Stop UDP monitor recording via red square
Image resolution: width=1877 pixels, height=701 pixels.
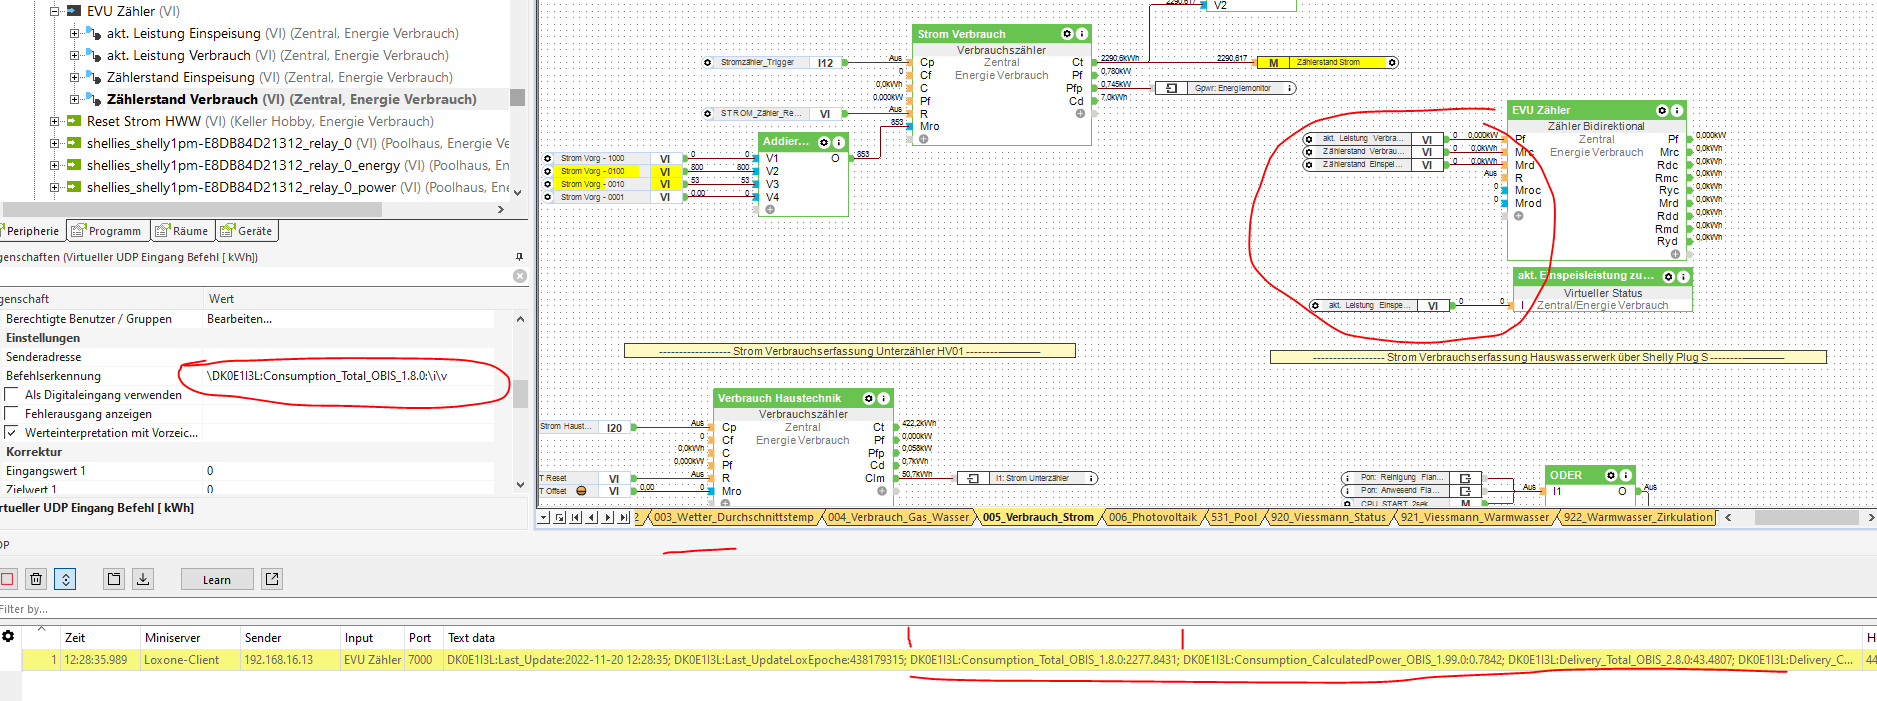click(x=6, y=579)
